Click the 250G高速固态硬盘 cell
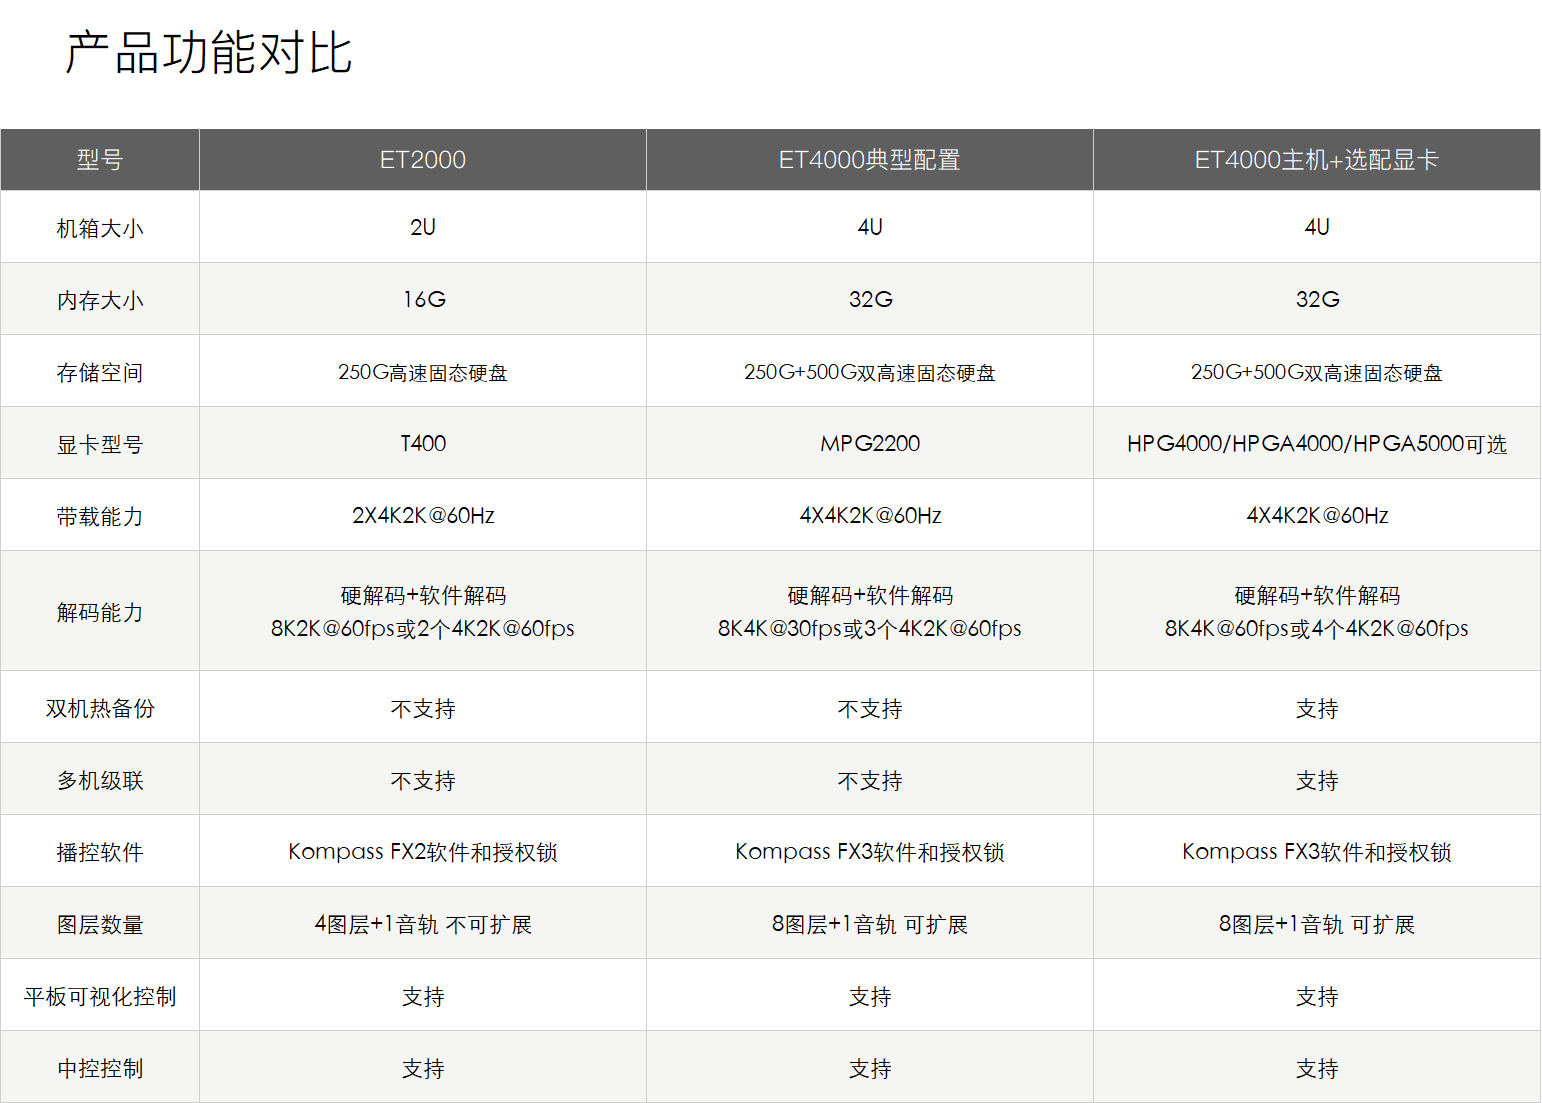The height and width of the screenshot is (1103, 1542). (x=423, y=372)
